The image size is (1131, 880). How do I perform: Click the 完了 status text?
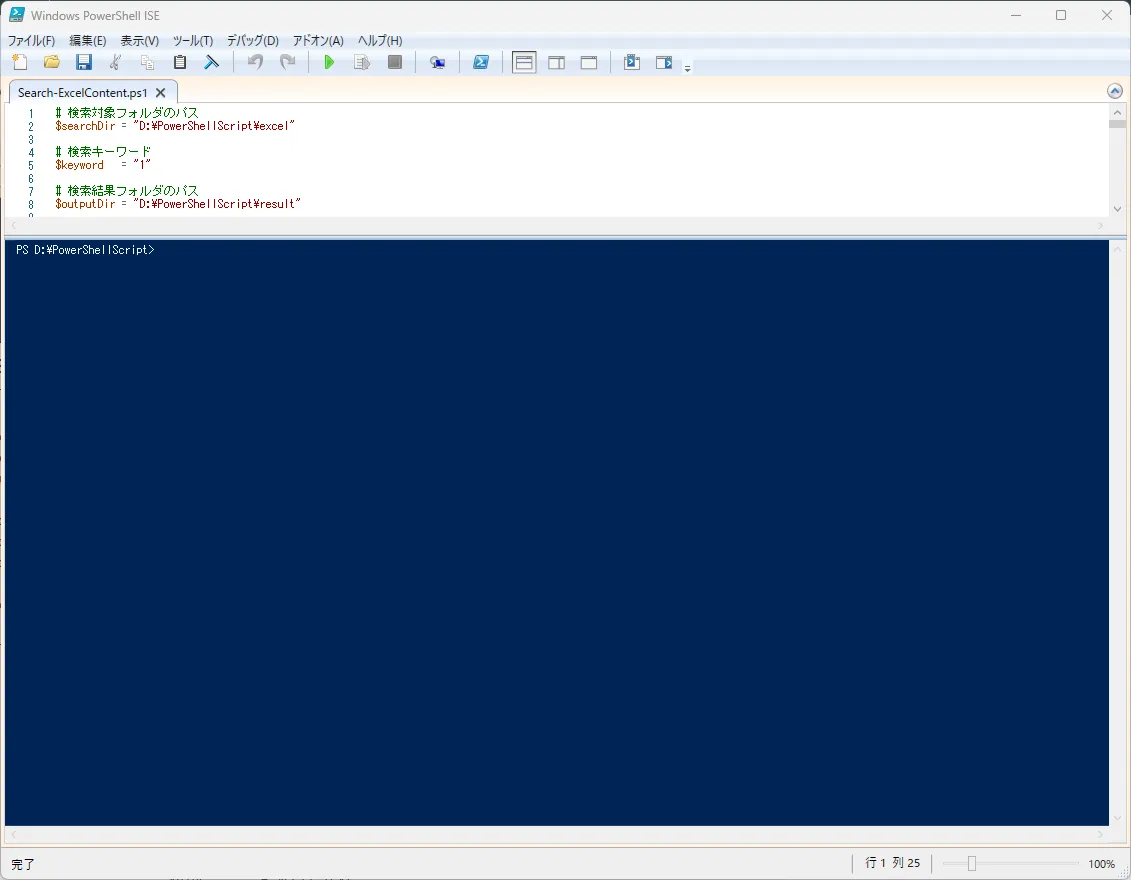tap(22, 864)
